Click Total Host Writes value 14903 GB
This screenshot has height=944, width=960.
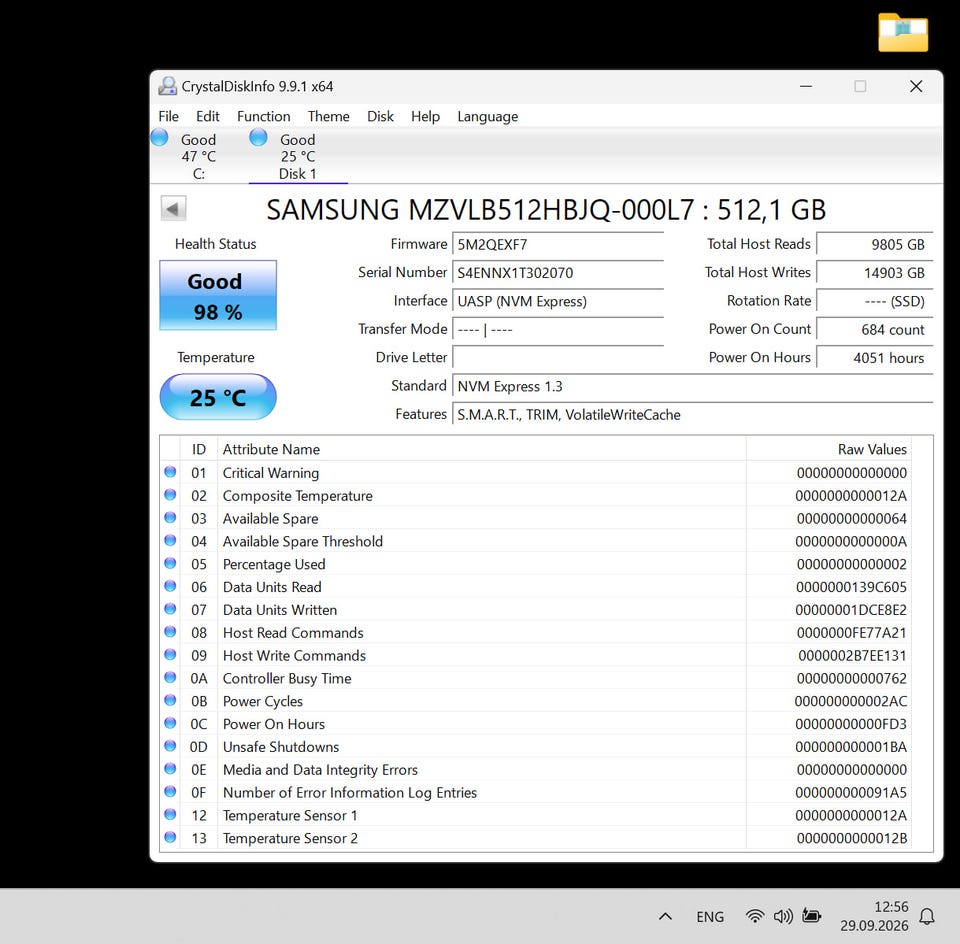point(874,272)
